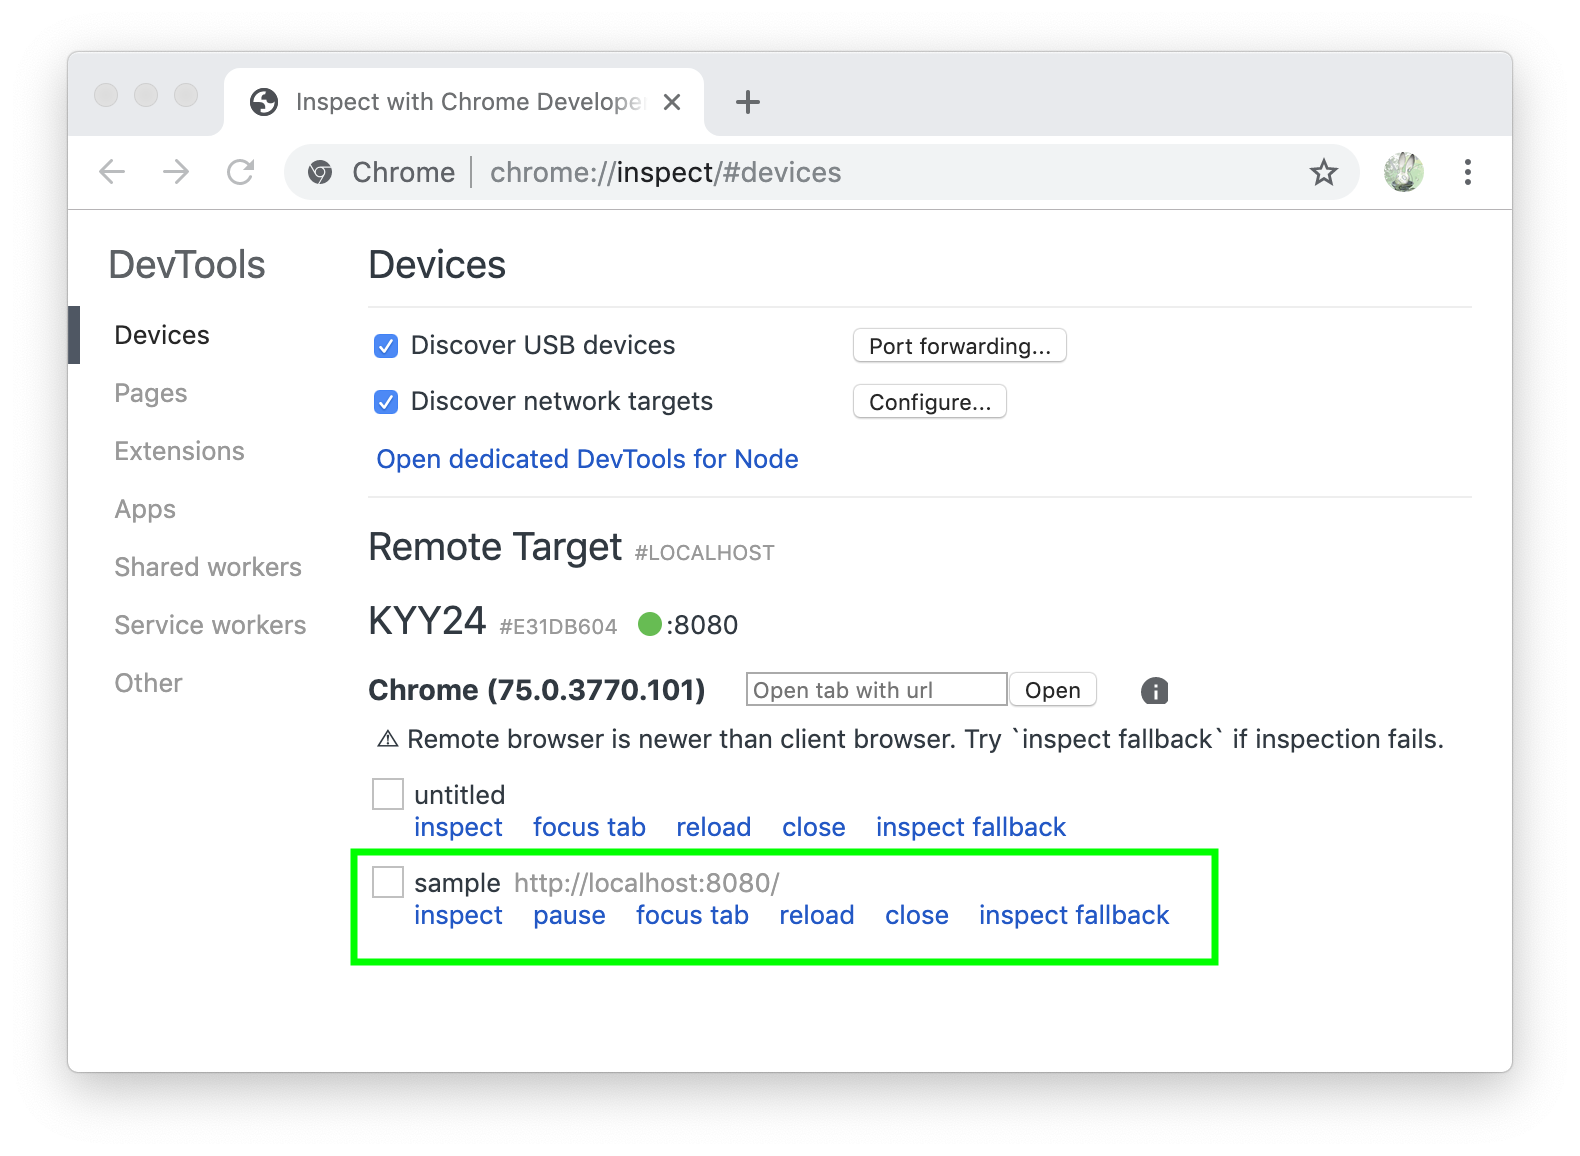Reload the page with the refresh icon
Image resolution: width=1580 pixels, height=1156 pixels.
tap(240, 172)
